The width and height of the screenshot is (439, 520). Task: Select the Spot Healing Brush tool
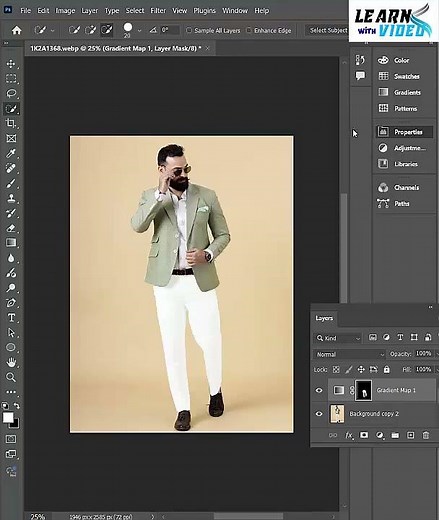pos(11,168)
